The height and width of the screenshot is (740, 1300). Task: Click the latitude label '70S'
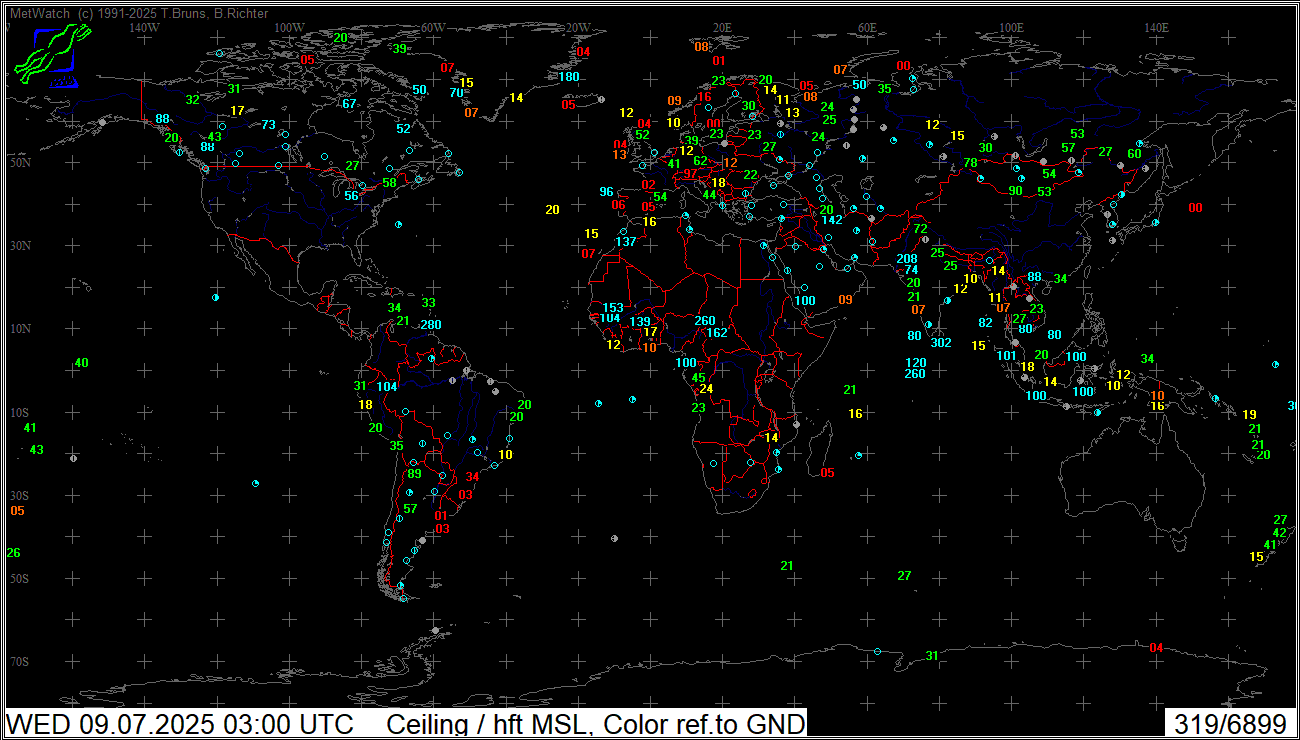pyautogui.click(x=19, y=662)
